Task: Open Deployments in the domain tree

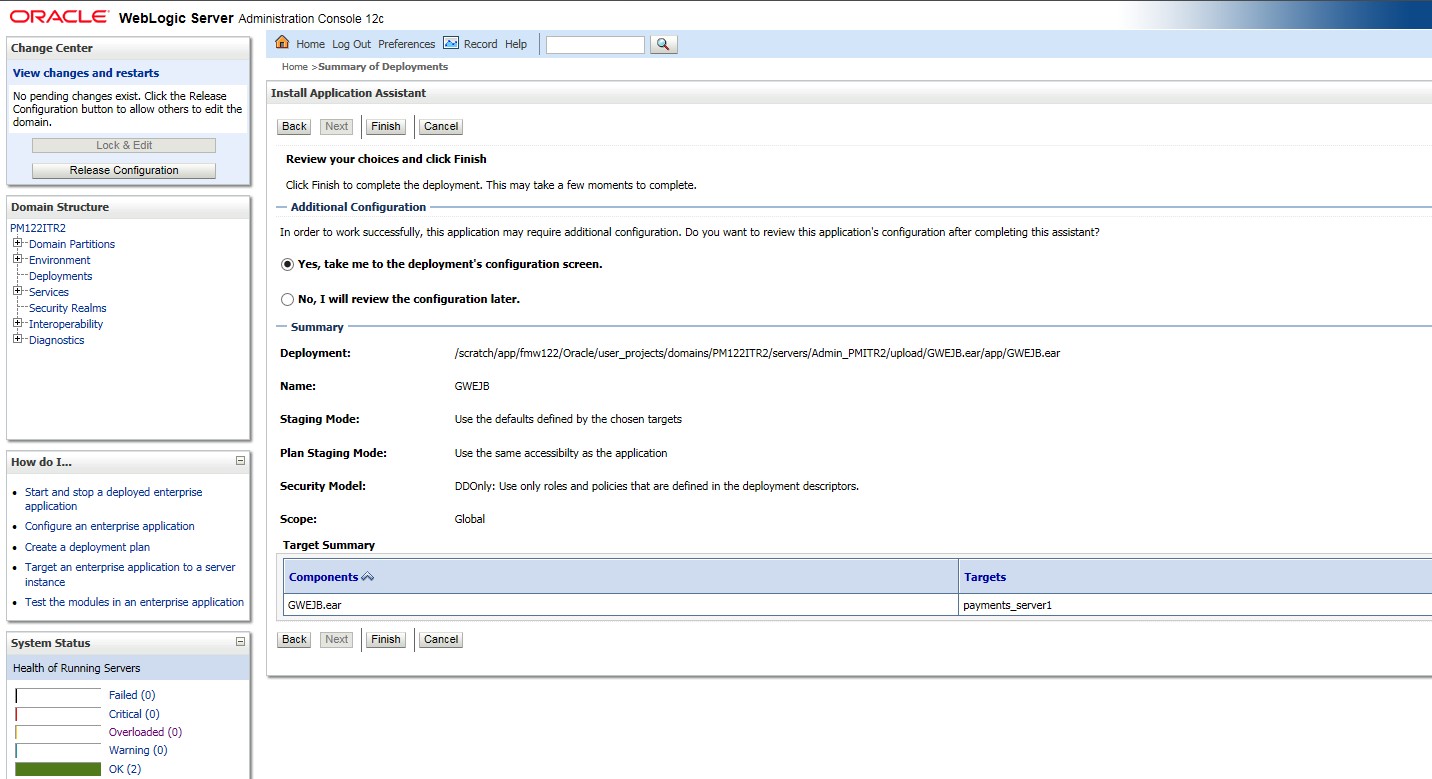Action: click(x=61, y=276)
